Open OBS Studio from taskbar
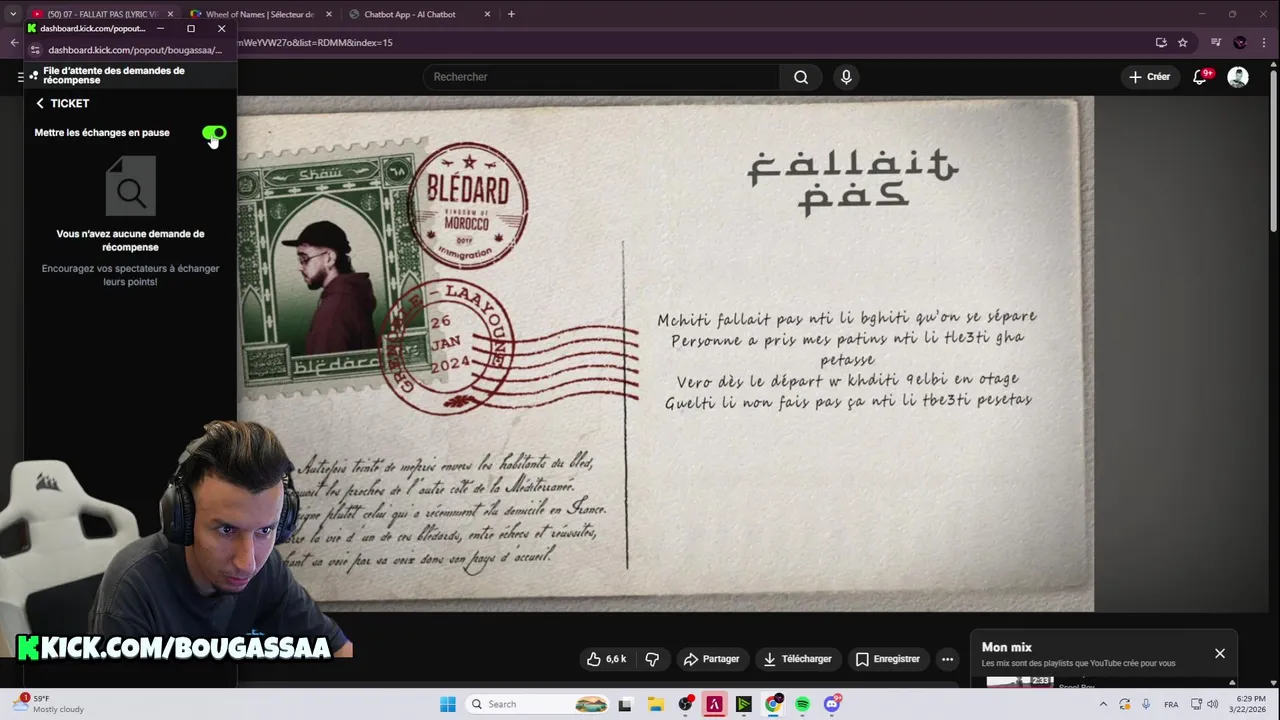Screen dimensions: 1280x720 click(x=685, y=704)
